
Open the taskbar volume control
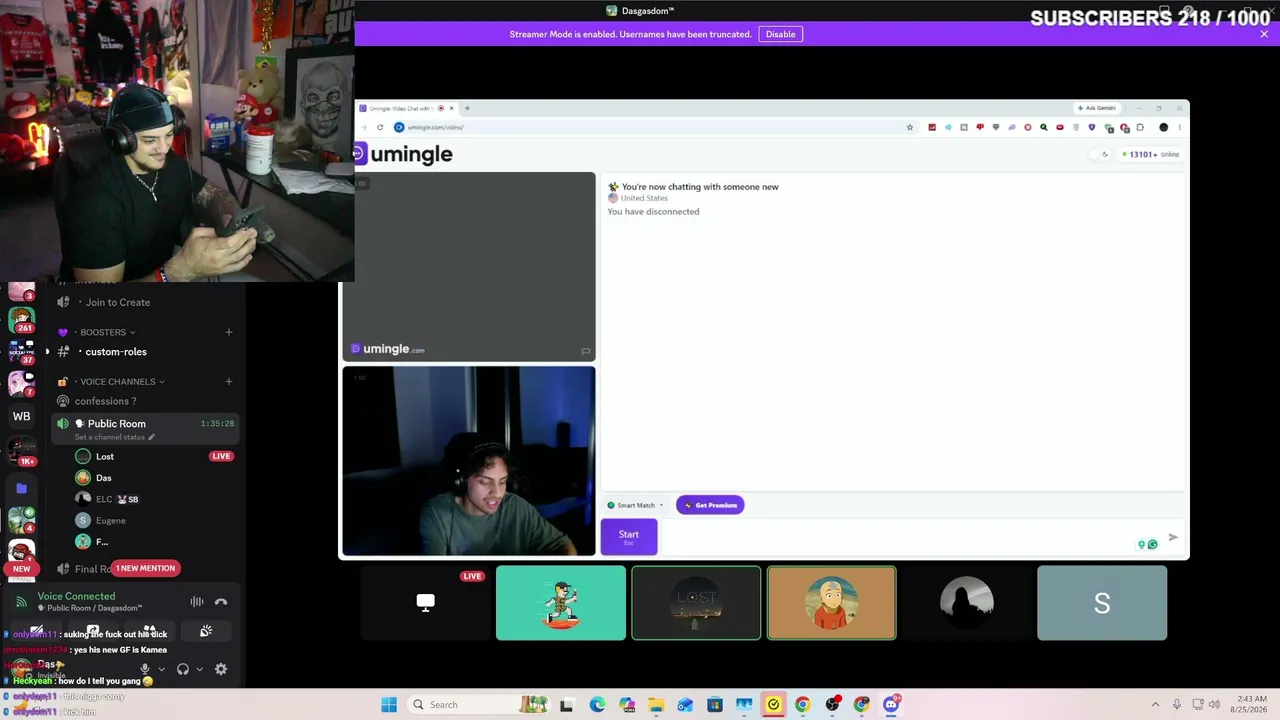1215,704
